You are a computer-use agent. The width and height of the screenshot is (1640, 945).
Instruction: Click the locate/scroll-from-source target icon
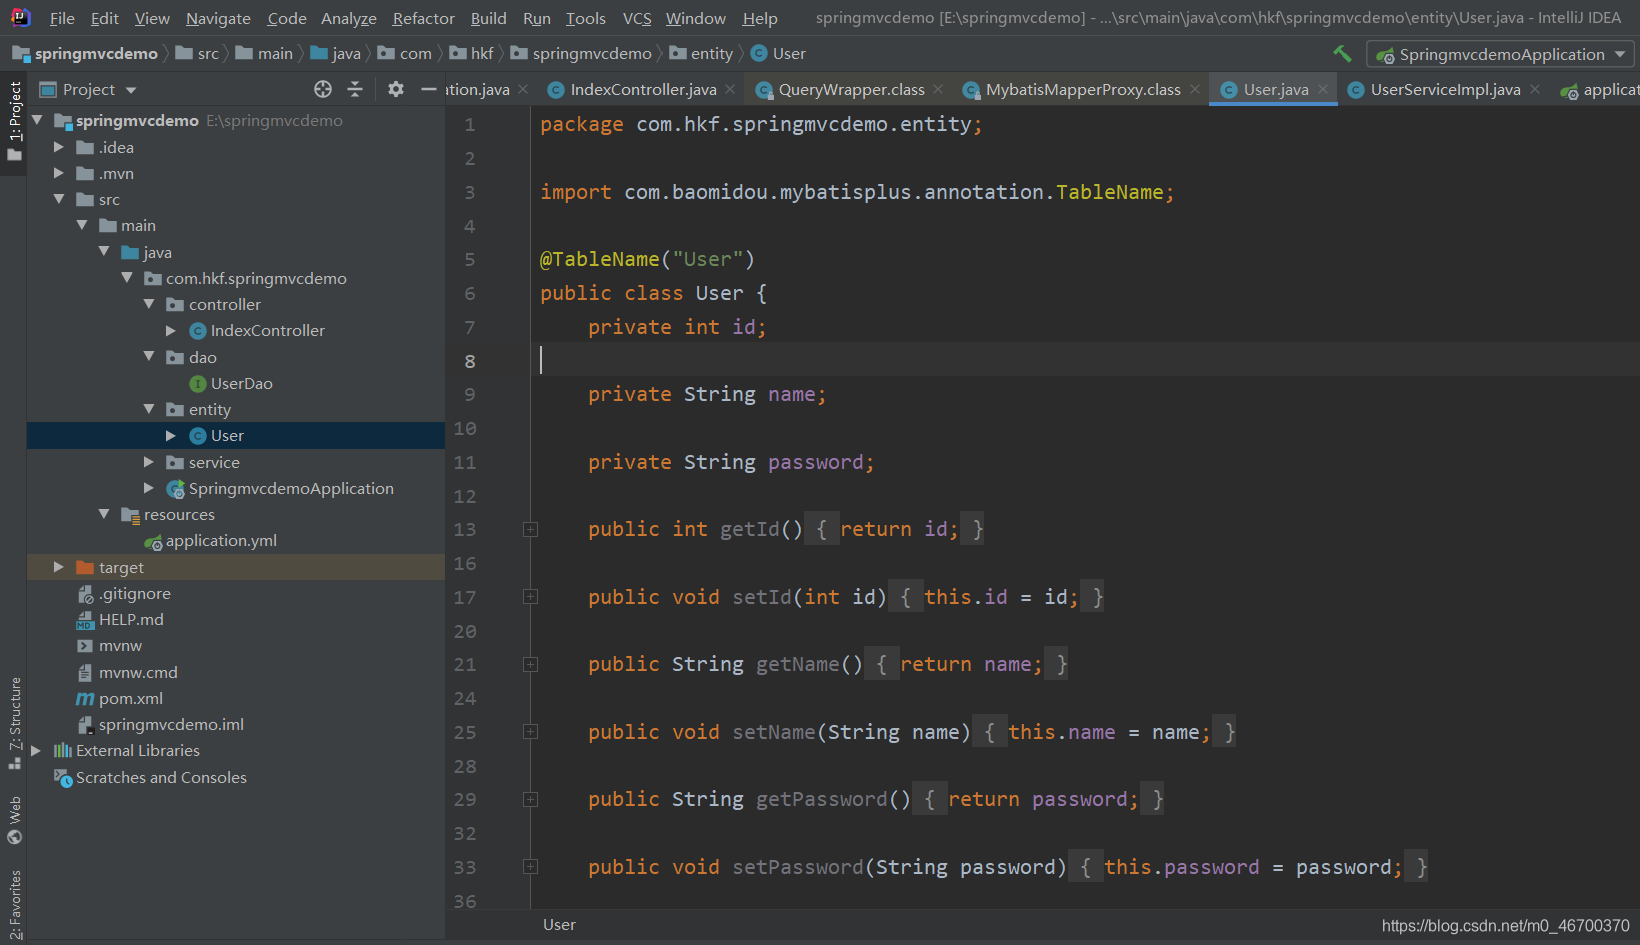click(x=323, y=89)
